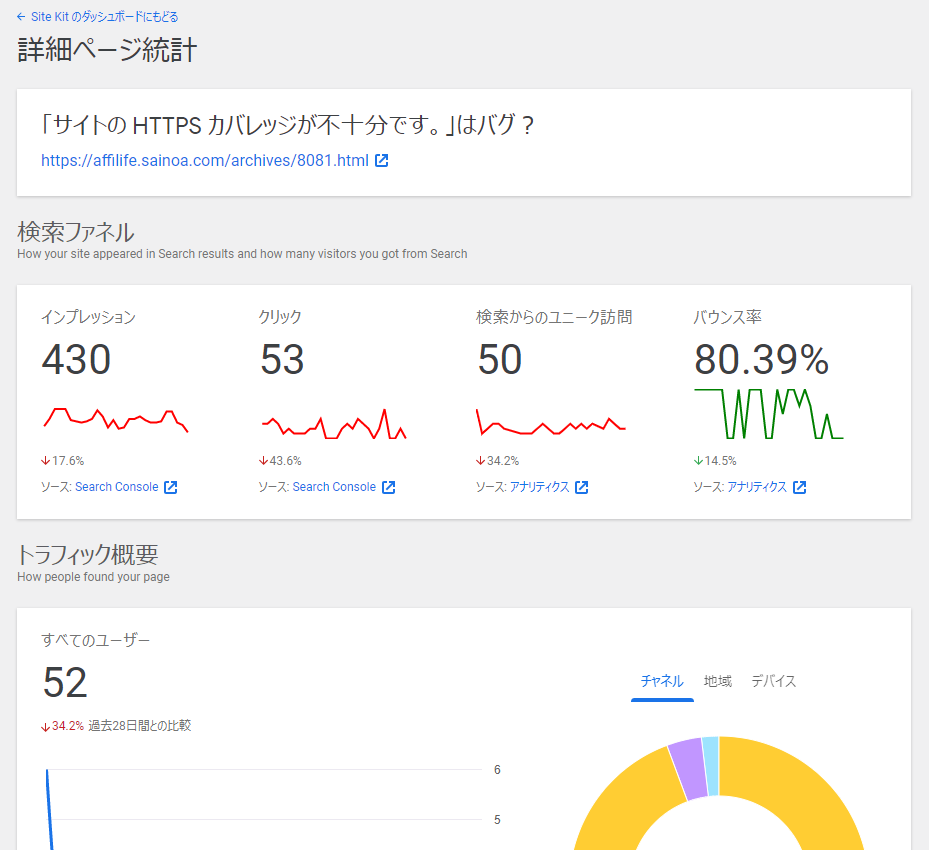Click external icon beside ユニーク訪問 アナリティクス

(x=582, y=487)
